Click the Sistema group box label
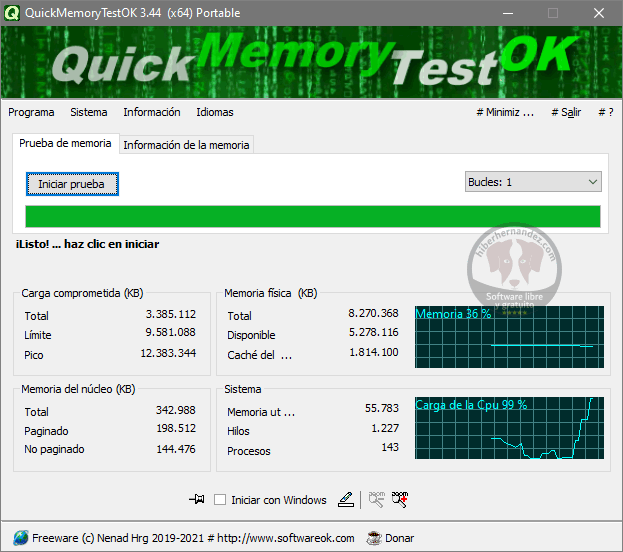This screenshot has height=552, width=623. (243, 389)
